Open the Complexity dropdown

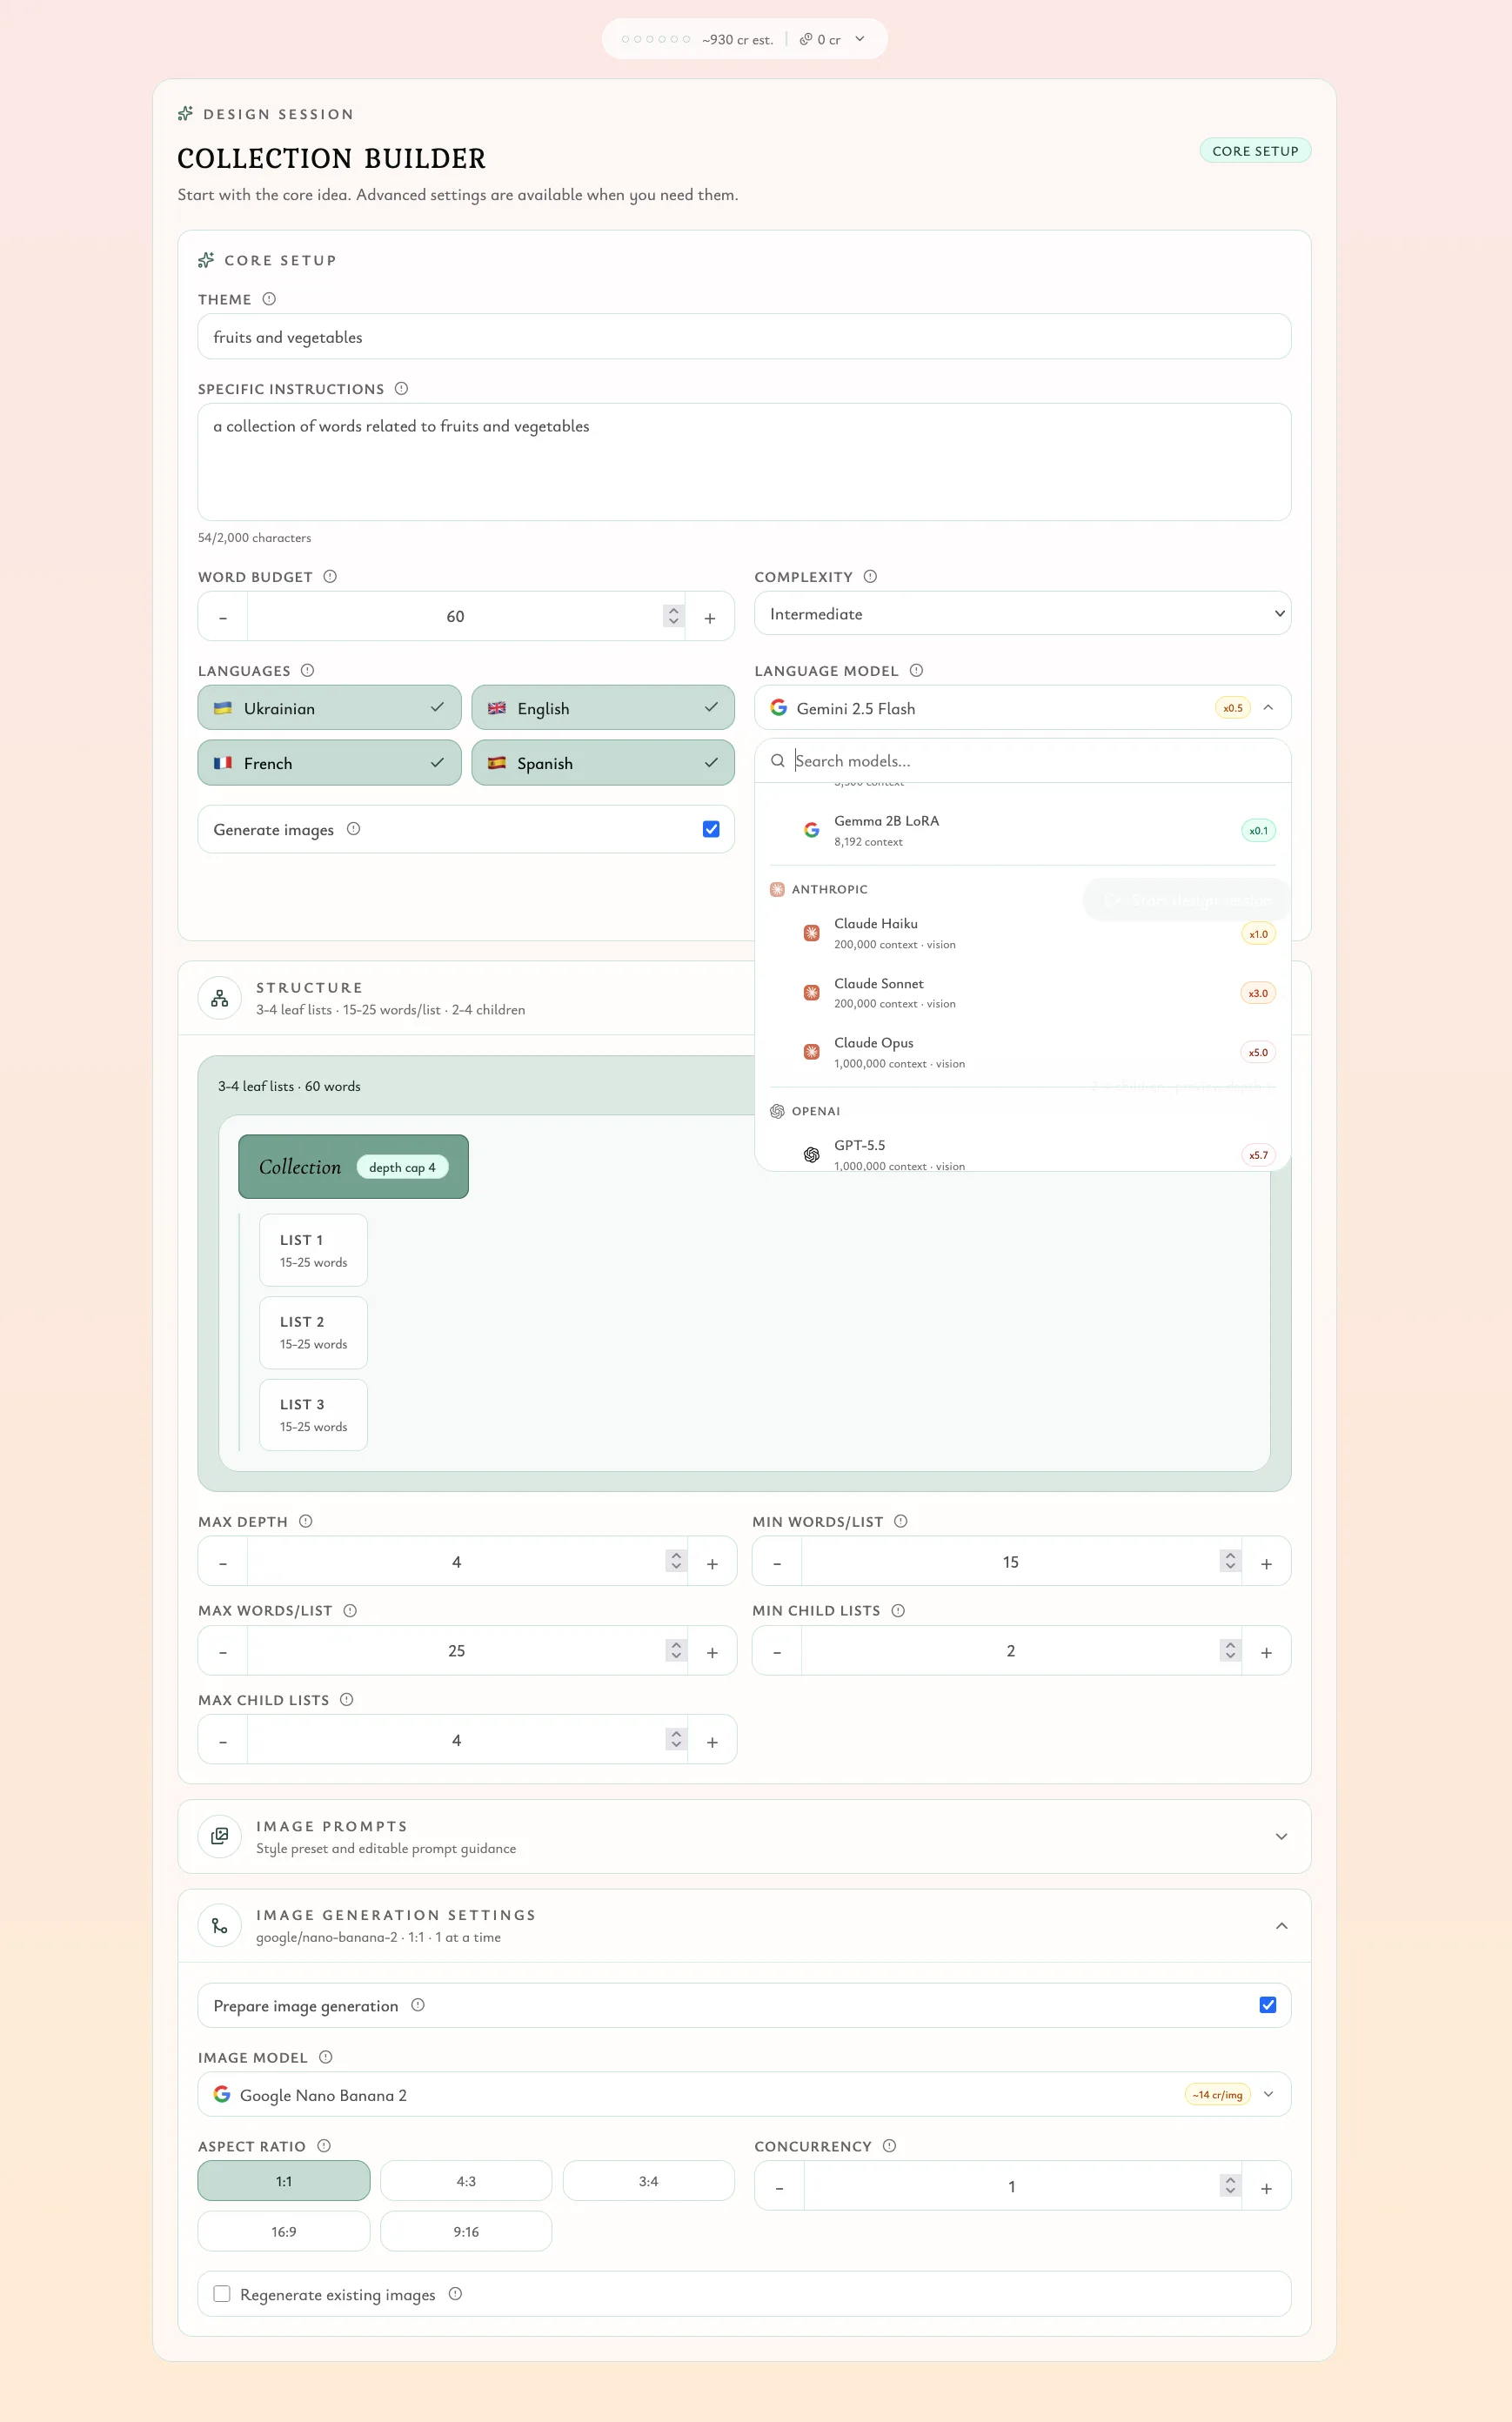pos(1022,613)
